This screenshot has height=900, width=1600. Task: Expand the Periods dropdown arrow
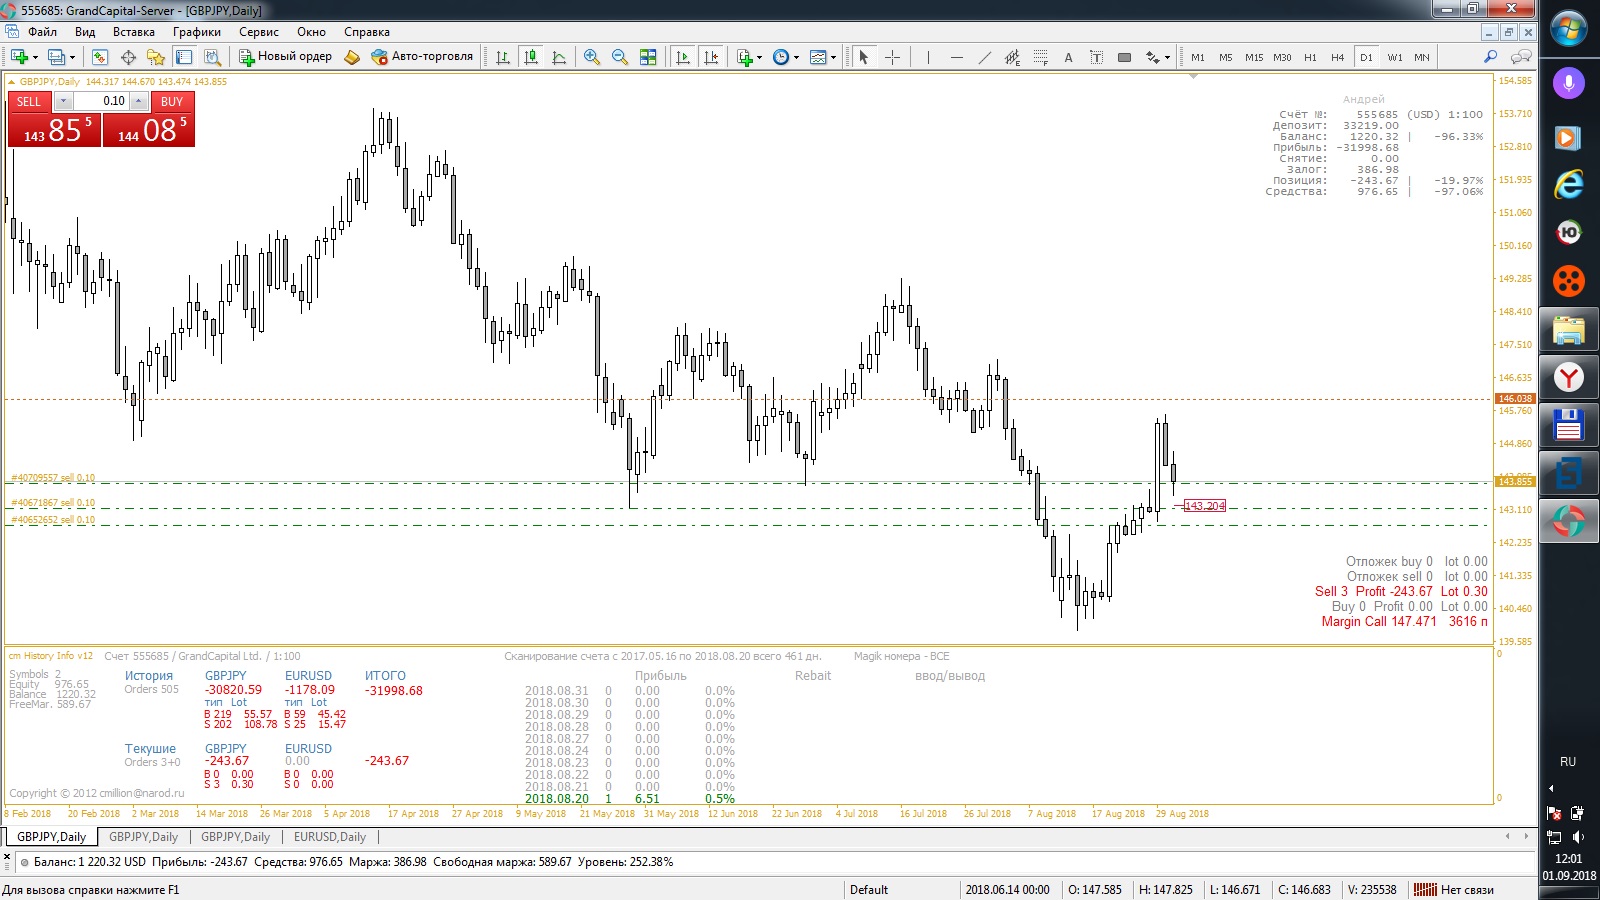coord(796,57)
